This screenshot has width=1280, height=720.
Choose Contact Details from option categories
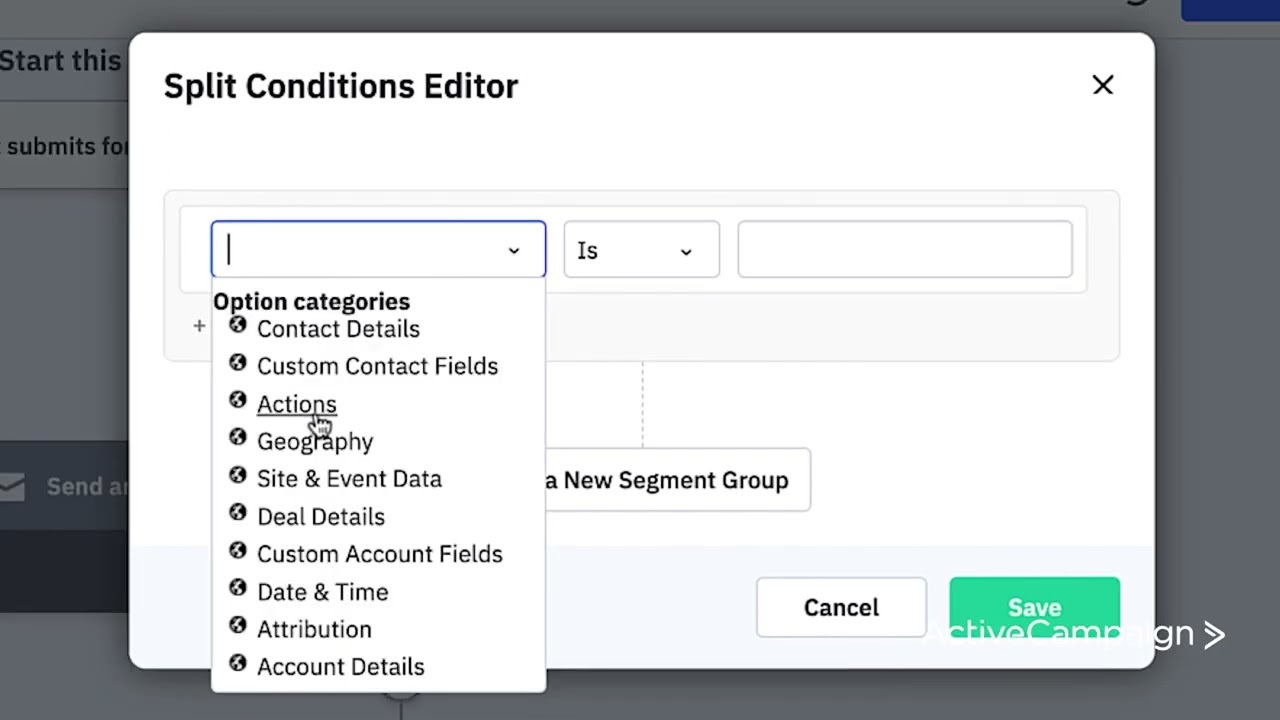tap(338, 328)
